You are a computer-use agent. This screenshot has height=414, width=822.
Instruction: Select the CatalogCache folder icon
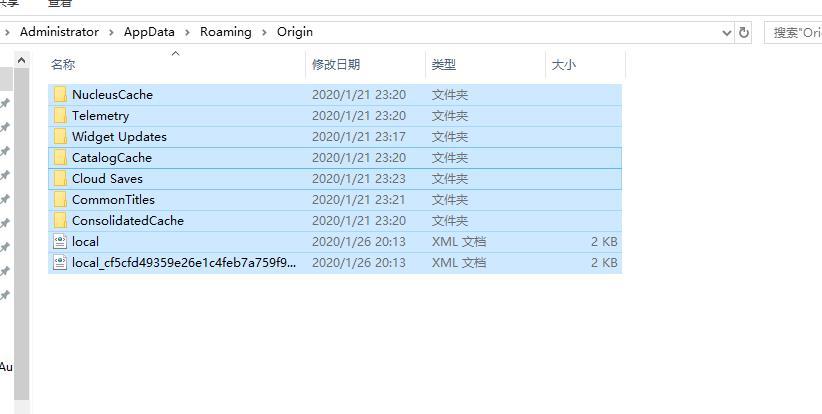click(x=60, y=158)
